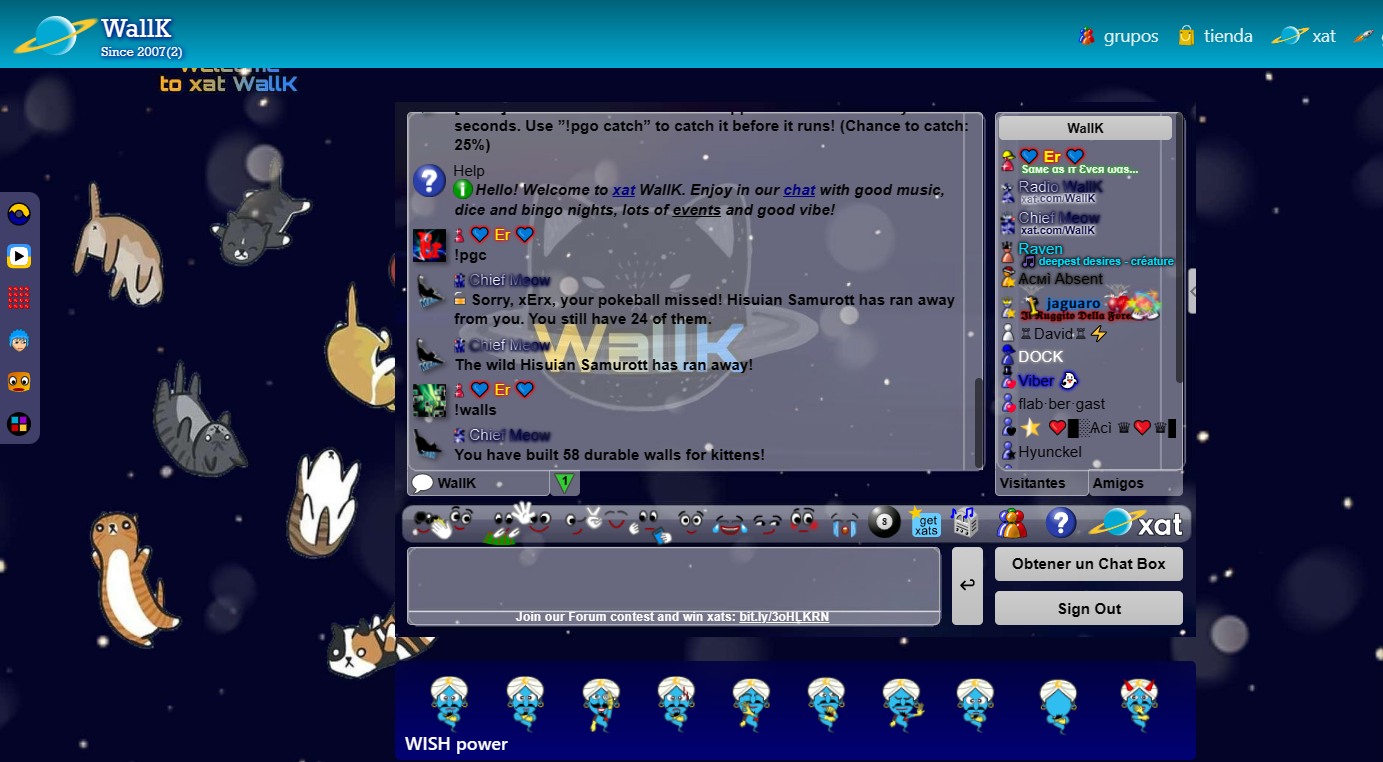
Task: Open the four colored squares sidebar app
Action: (19, 424)
